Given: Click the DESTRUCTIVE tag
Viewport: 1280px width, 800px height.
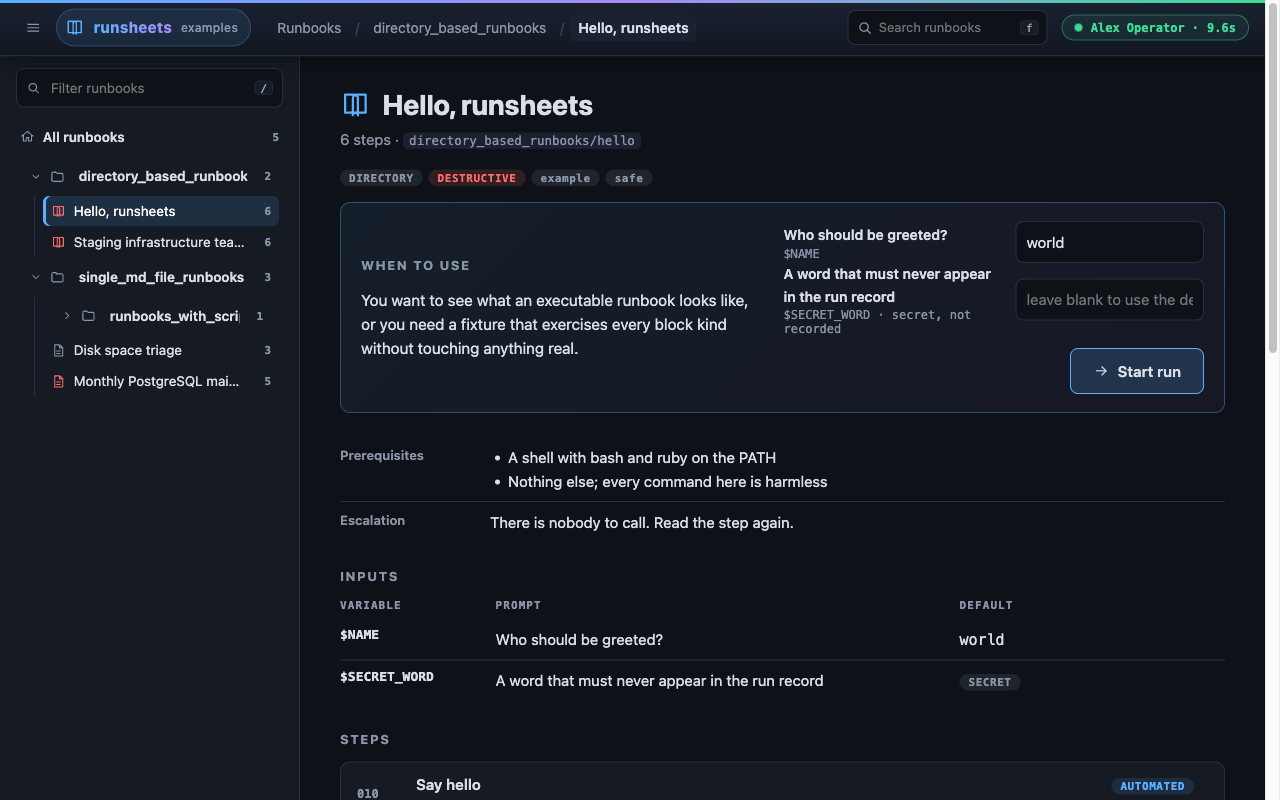Looking at the screenshot, I should click(477, 178).
